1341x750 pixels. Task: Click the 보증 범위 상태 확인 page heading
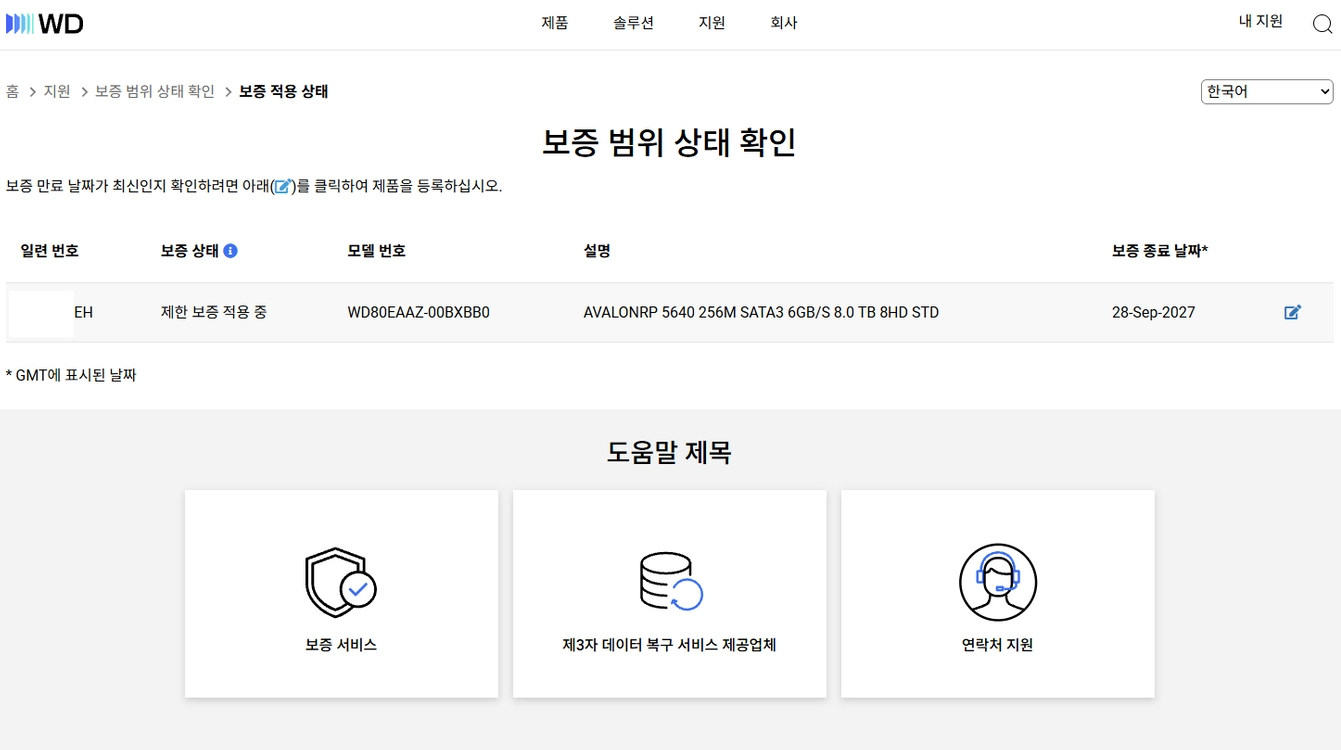coord(669,142)
